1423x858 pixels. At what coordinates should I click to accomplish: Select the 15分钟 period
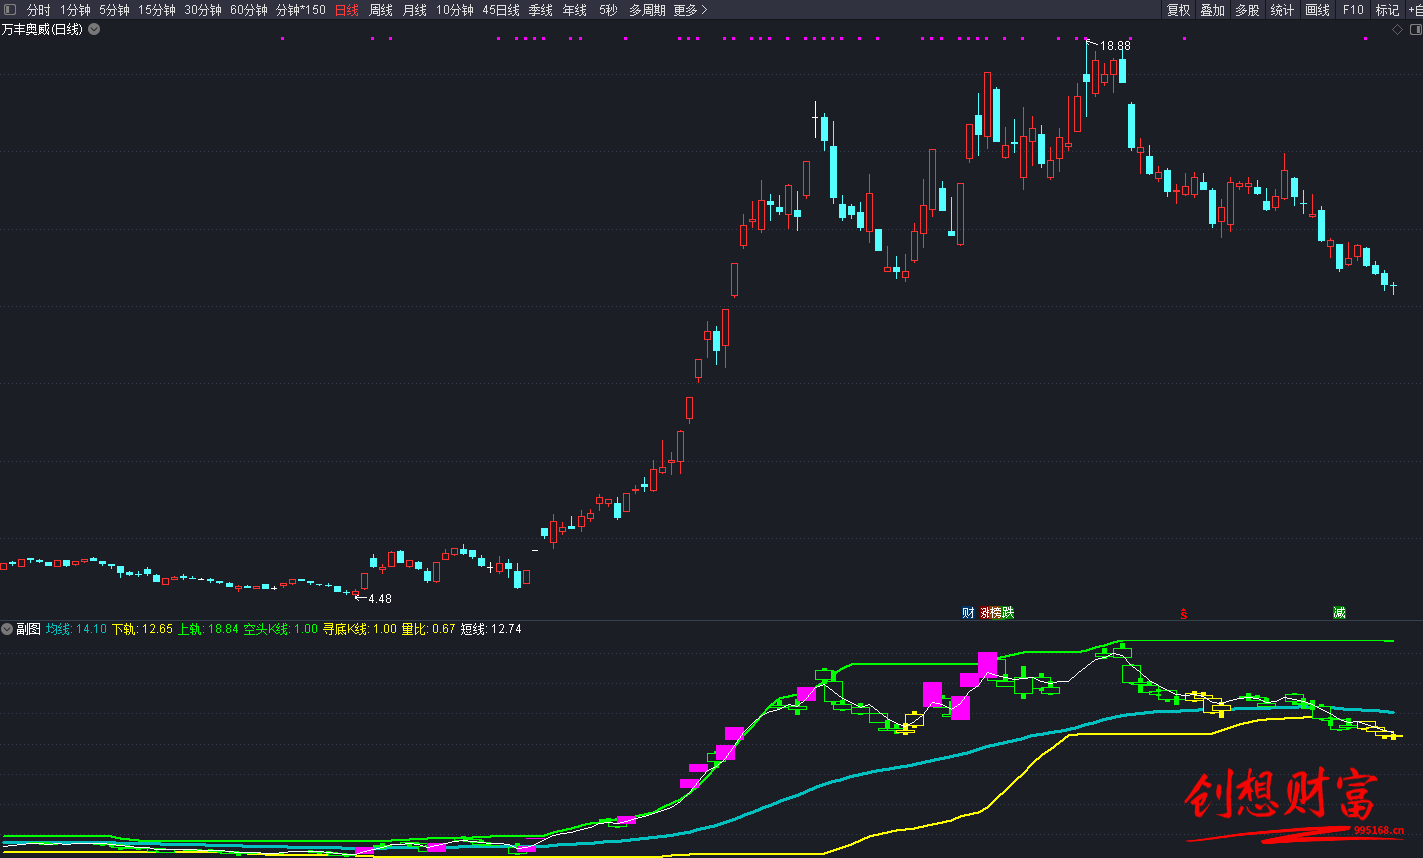tap(157, 10)
